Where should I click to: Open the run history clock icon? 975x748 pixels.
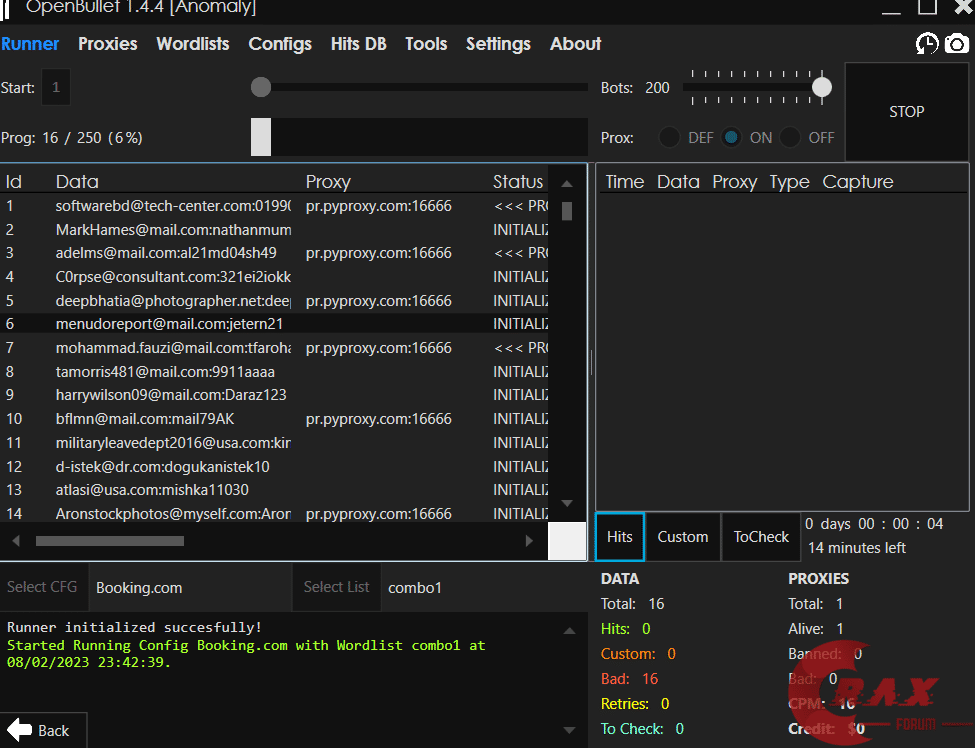click(927, 44)
